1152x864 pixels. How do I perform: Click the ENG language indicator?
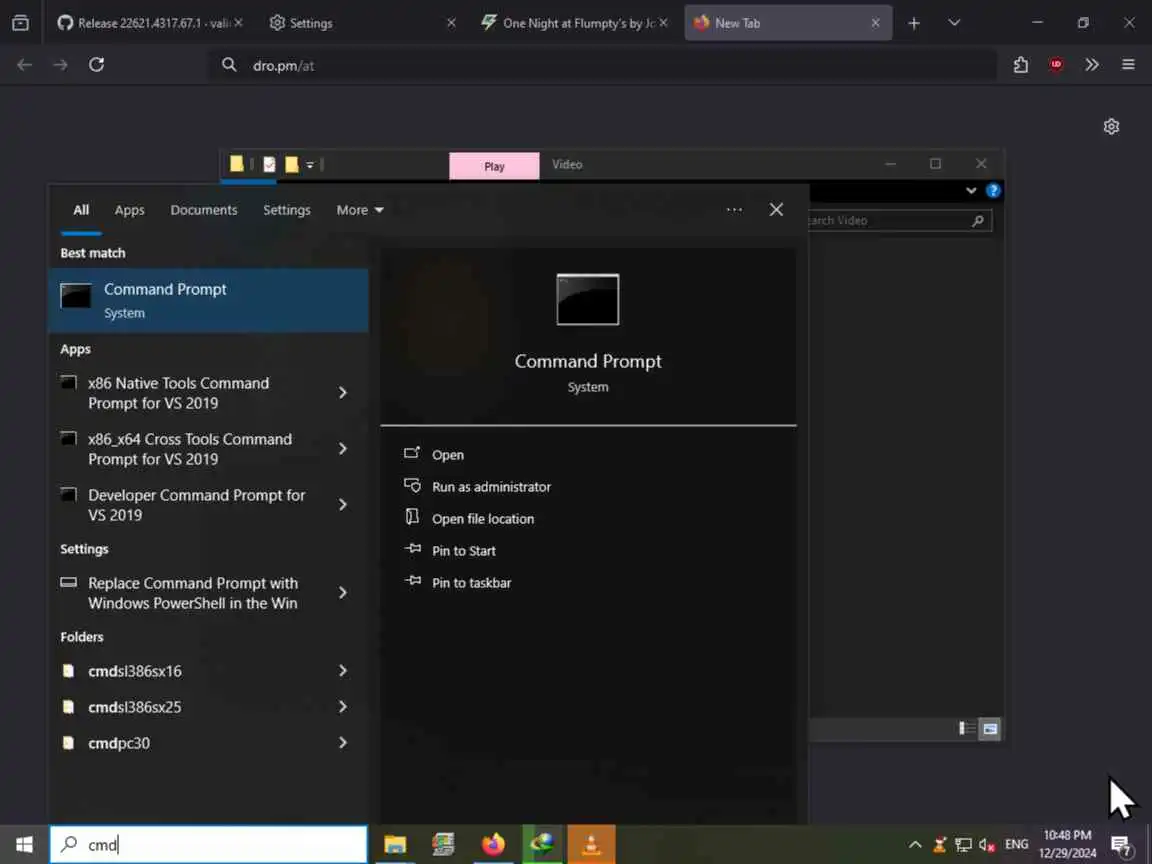[1016, 844]
